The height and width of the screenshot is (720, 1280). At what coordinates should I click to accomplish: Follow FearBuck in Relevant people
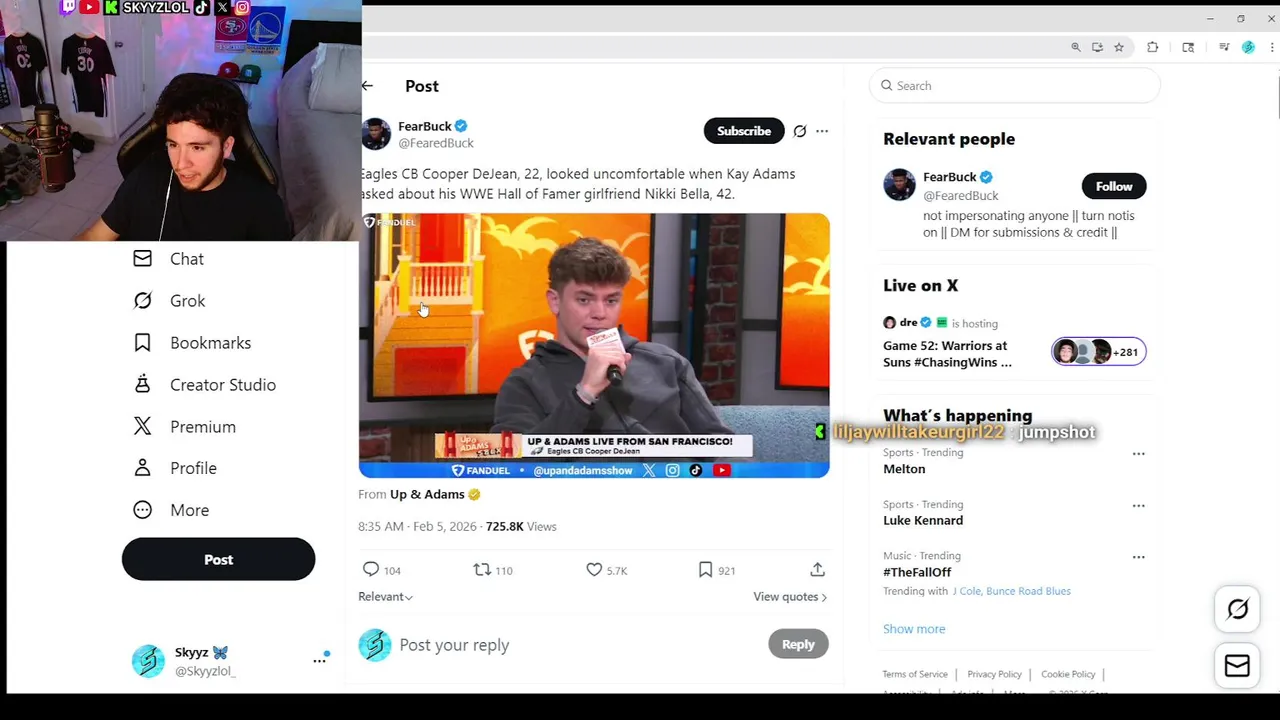tap(1114, 186)
